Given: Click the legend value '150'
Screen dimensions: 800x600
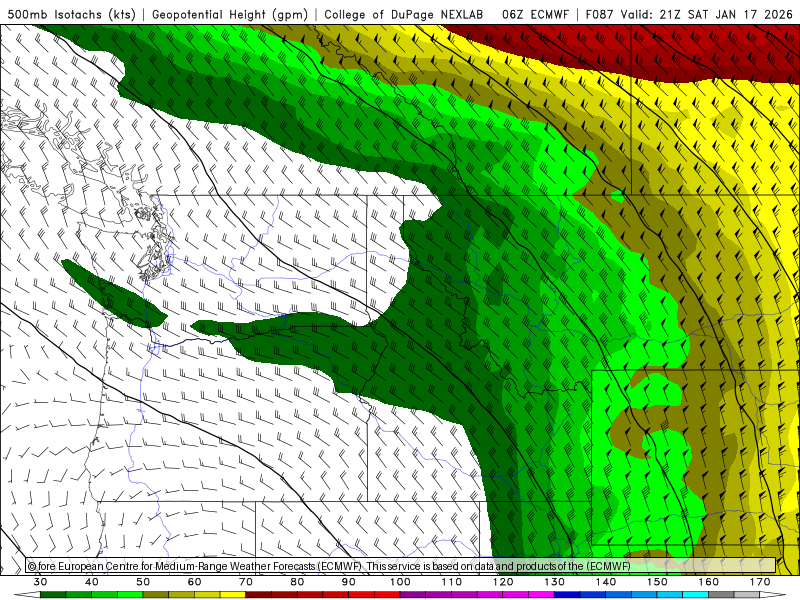Looking at the screenshot, I should (658, 582).
